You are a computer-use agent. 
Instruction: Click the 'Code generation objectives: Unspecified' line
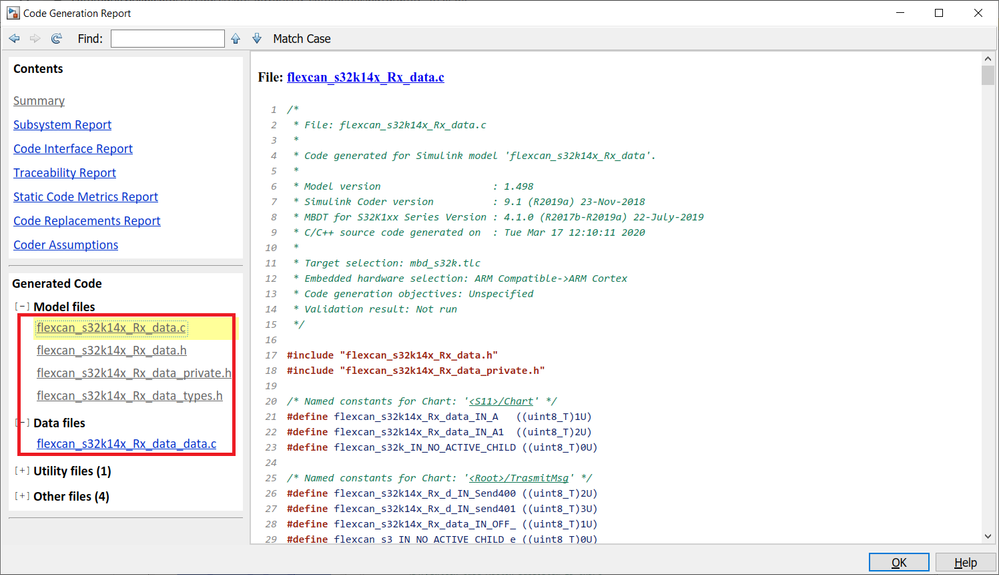pos(413,294)
